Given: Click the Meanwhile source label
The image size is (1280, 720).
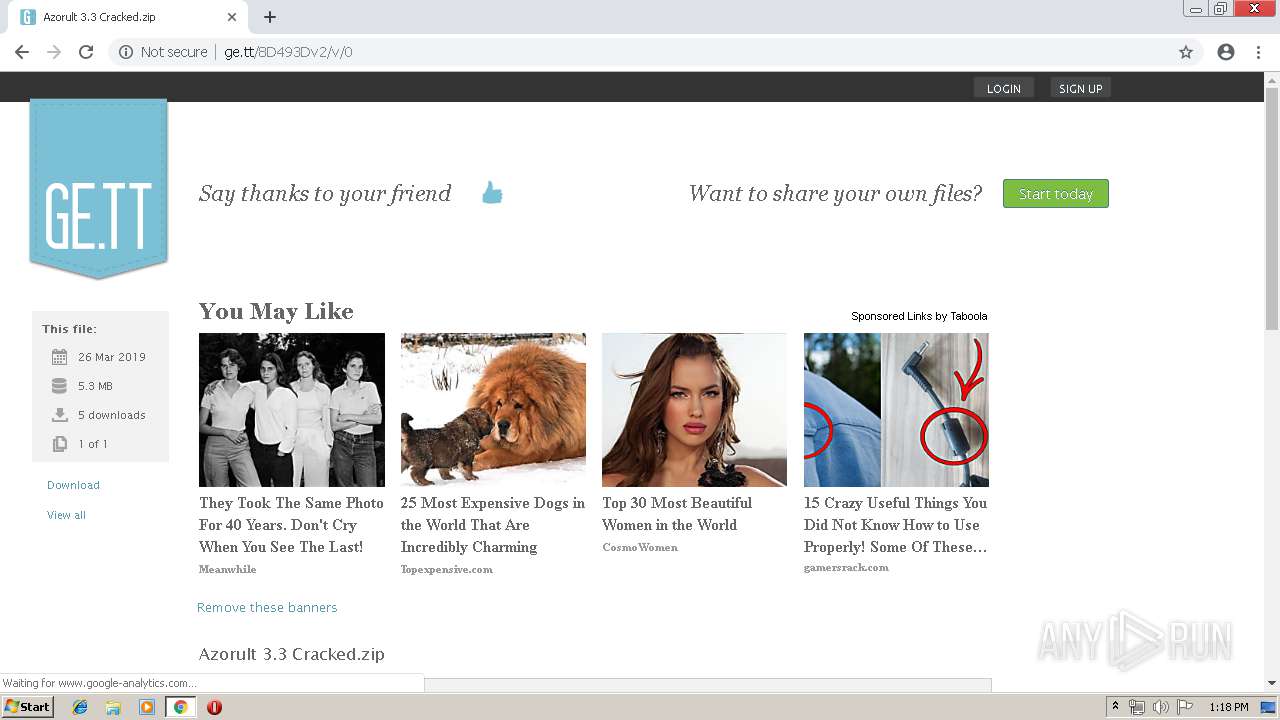Looking at the screenshot, I should [227, 569].
